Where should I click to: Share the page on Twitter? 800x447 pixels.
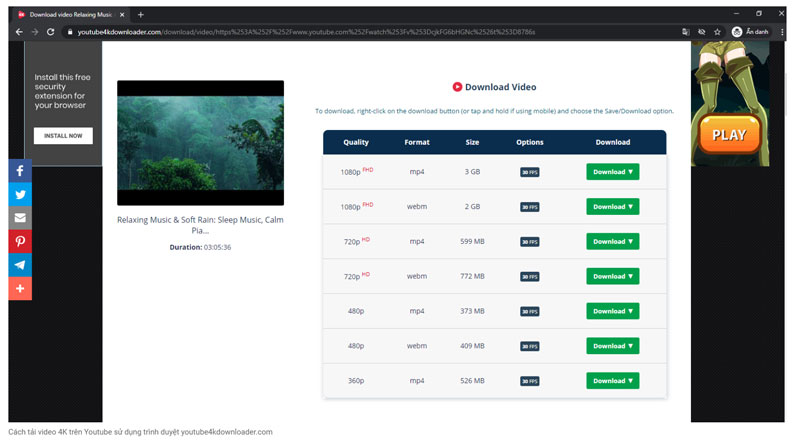tap(20, 194)
